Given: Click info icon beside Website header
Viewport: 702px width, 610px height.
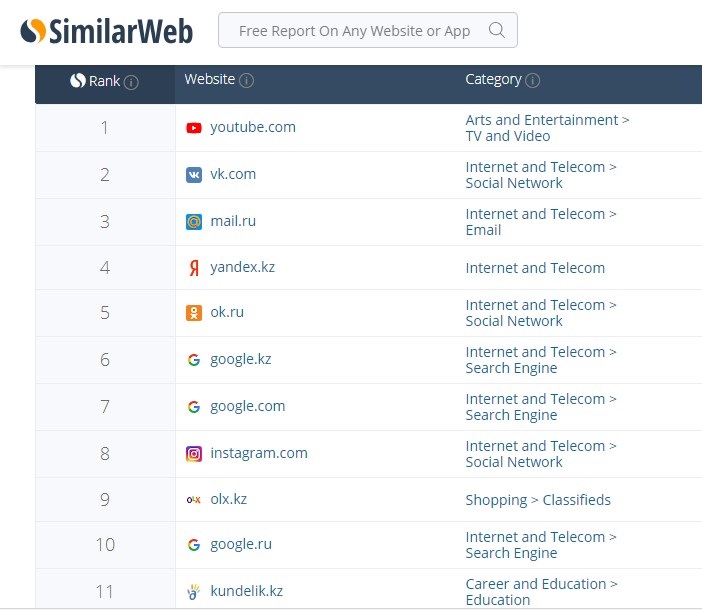Looking at the screenshot, I should (x=247, y=80).
